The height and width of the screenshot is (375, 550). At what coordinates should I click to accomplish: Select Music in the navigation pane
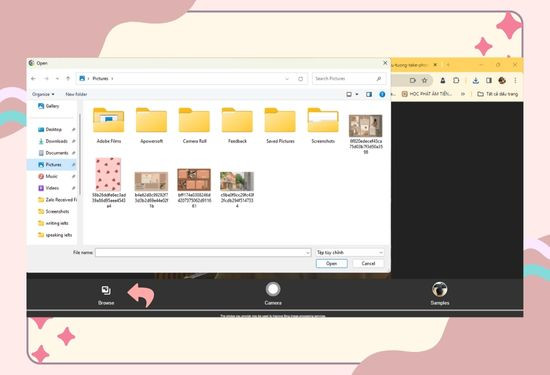tap(53, 176)
